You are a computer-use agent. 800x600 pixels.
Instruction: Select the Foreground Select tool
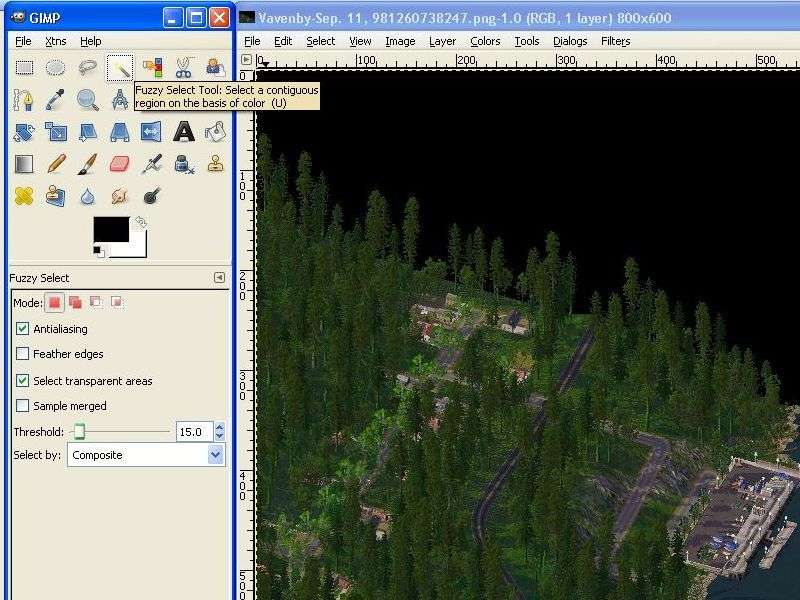tap(215, 67)
